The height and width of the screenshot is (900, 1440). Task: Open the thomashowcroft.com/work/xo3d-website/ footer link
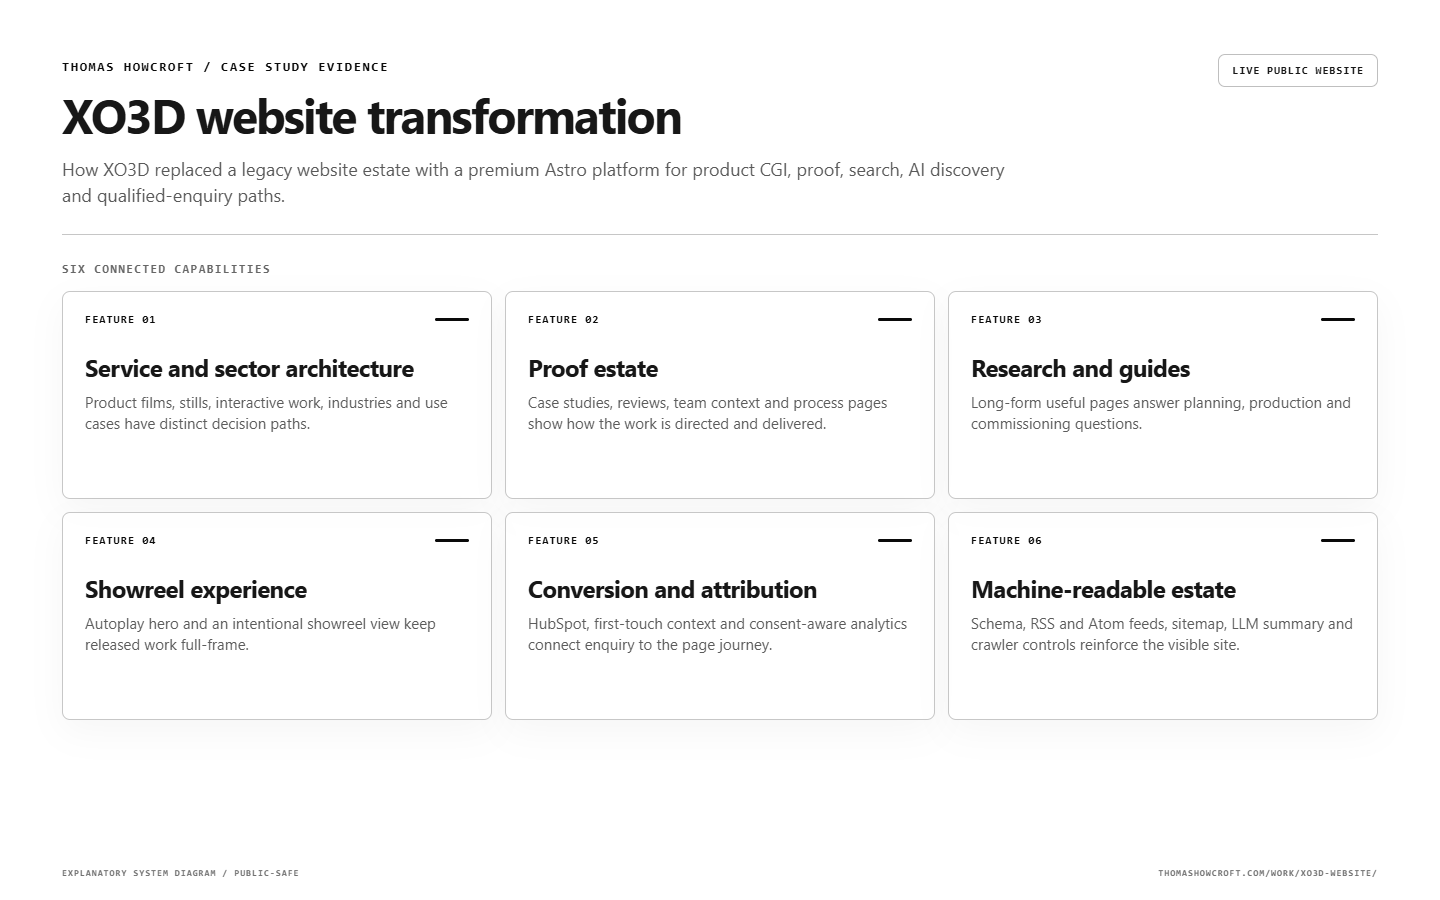tap(1267, 873)
